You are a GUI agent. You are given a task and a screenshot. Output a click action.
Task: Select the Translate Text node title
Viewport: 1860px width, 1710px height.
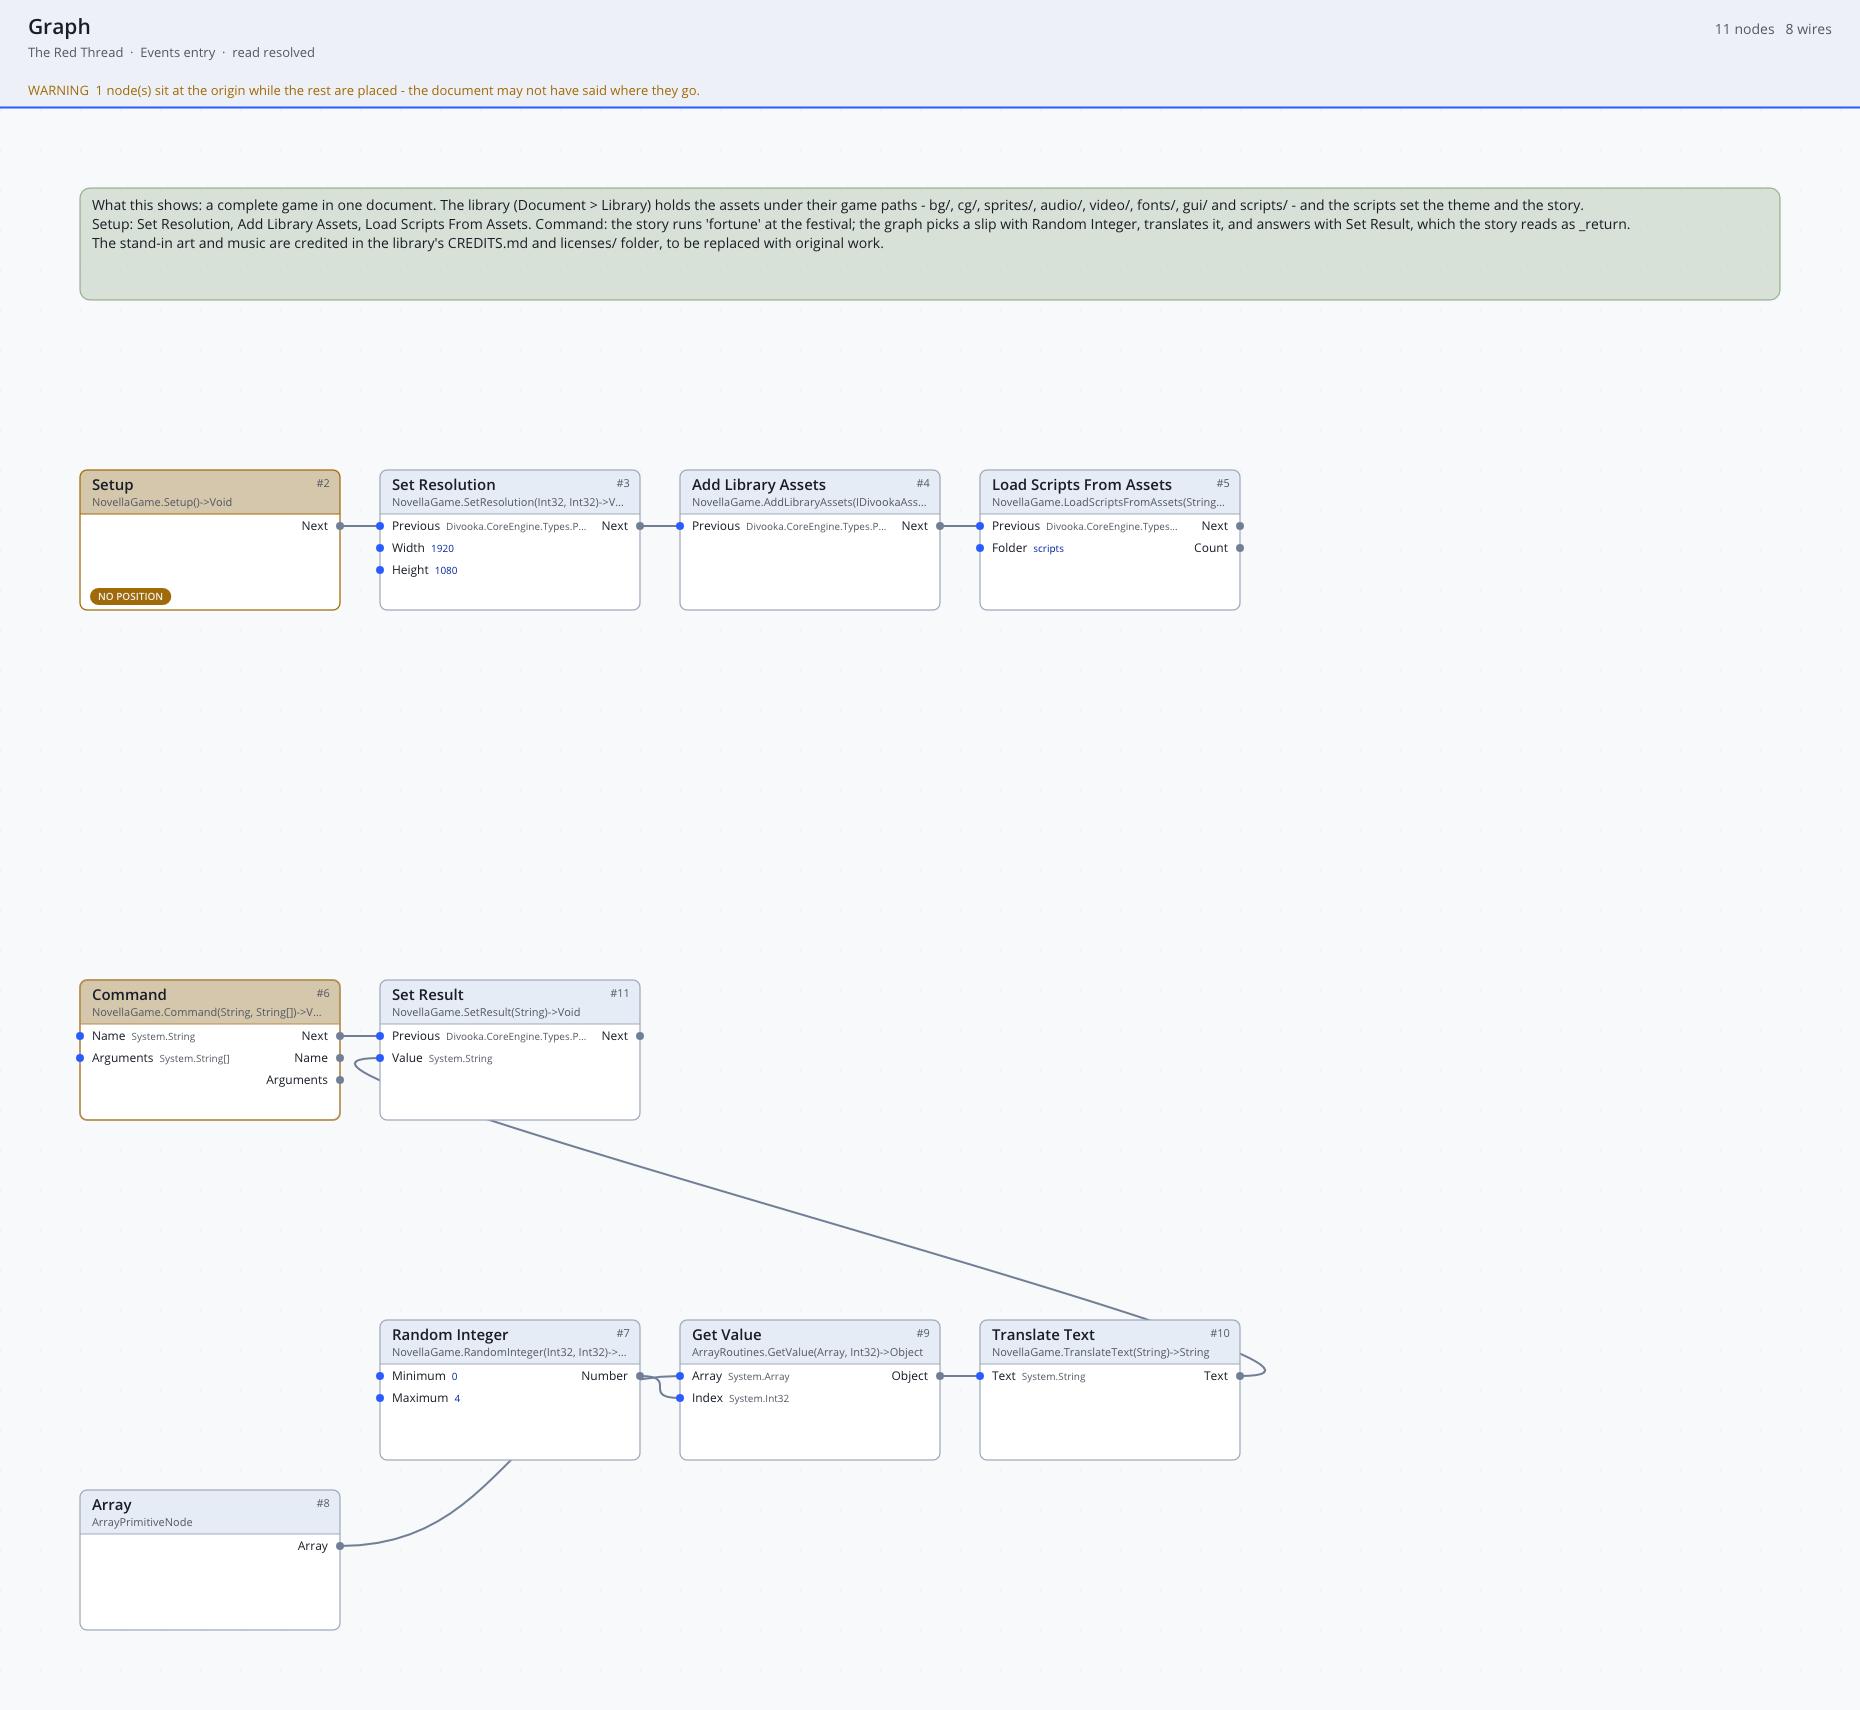click(x=1043, y=1334)
